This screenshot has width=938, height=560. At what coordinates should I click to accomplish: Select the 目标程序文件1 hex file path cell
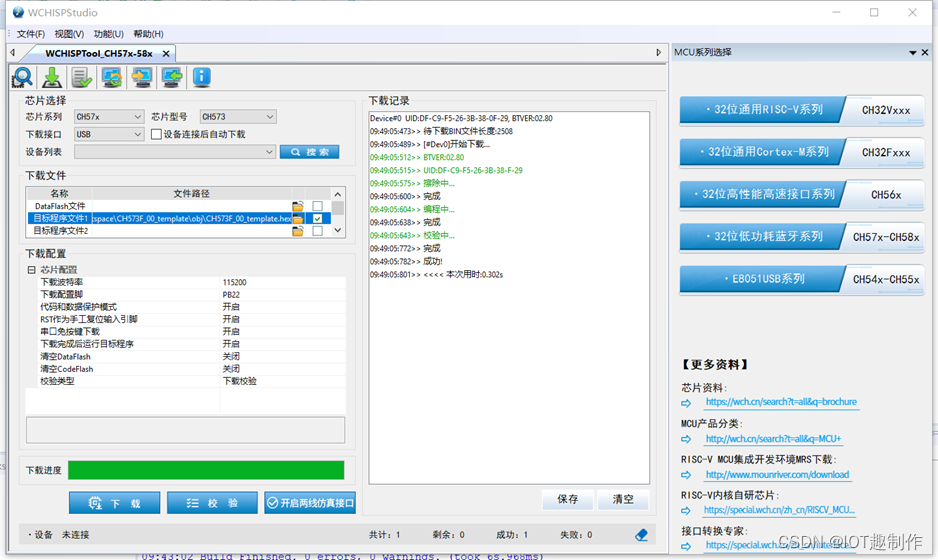click(192, 218)
